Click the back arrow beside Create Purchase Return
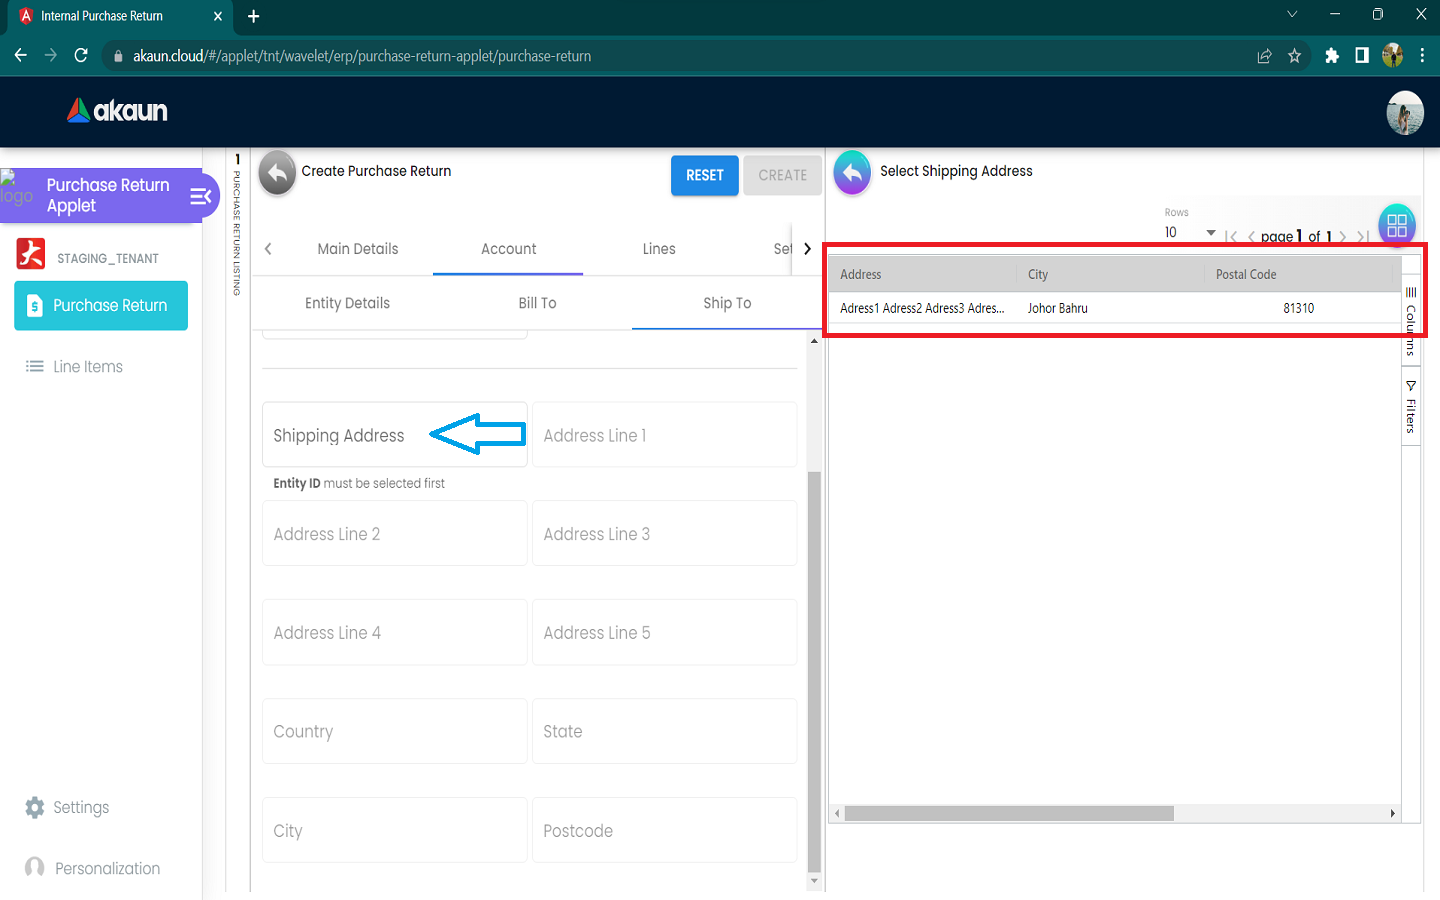The width and height of the screenshot is (1440, 900). (277, 173)
